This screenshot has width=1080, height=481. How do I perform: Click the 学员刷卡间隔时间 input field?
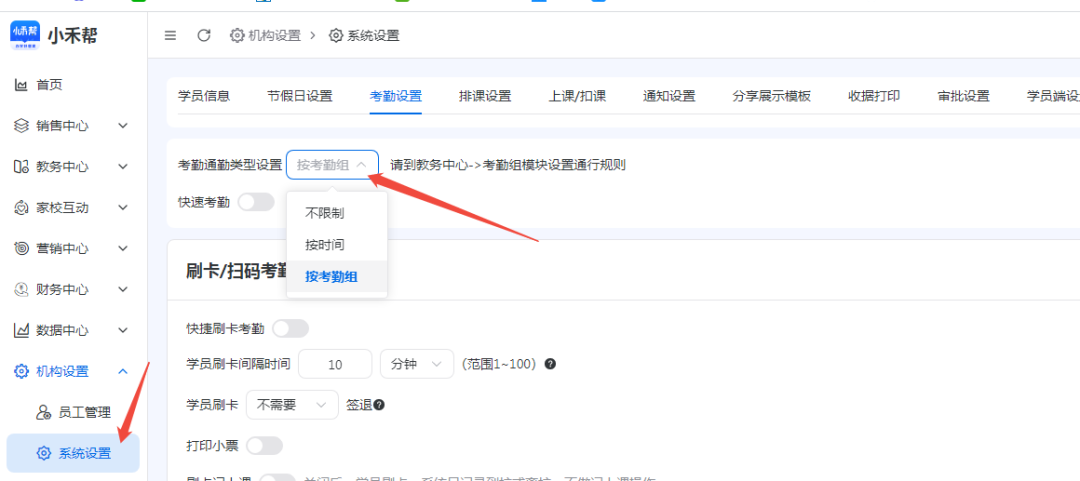[x=335, y=364]
